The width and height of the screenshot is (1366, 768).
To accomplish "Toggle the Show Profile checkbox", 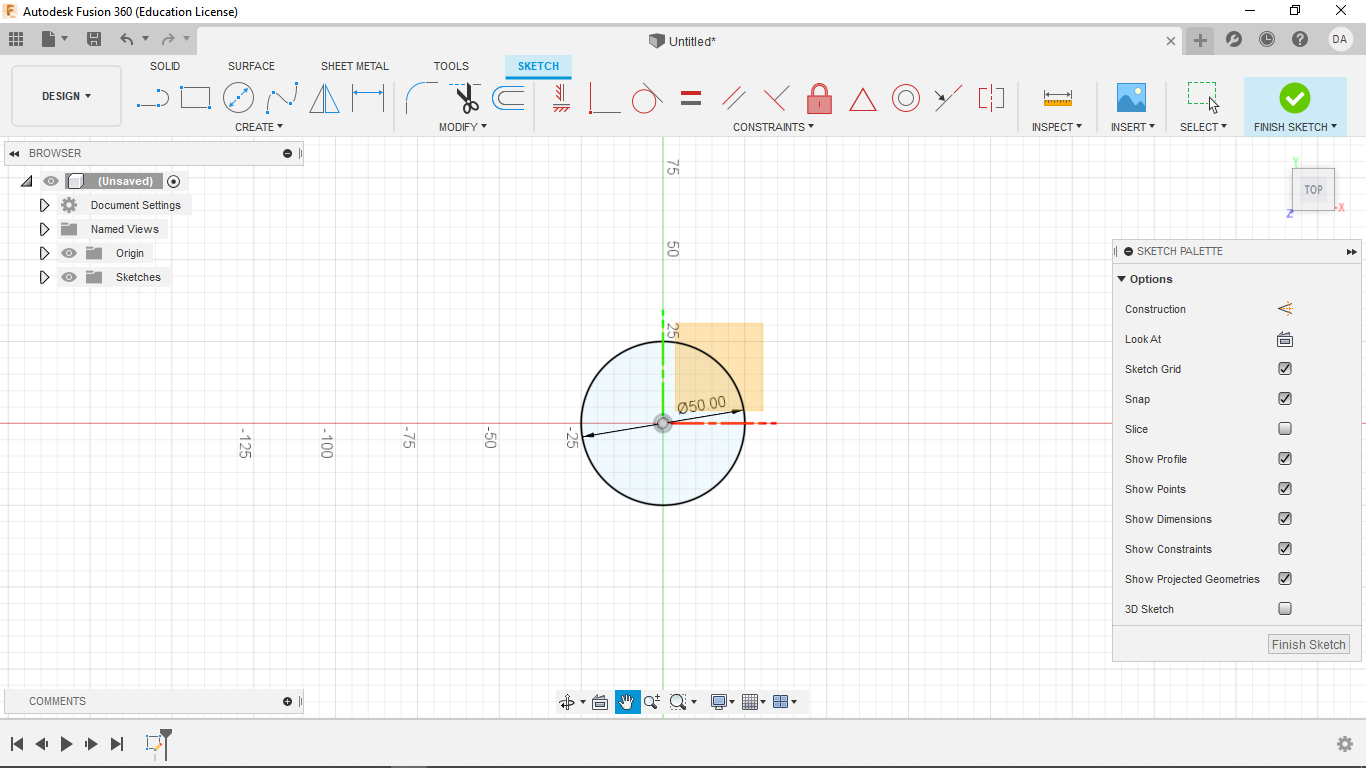I will pyautogui.click(x=1285, y=459).
